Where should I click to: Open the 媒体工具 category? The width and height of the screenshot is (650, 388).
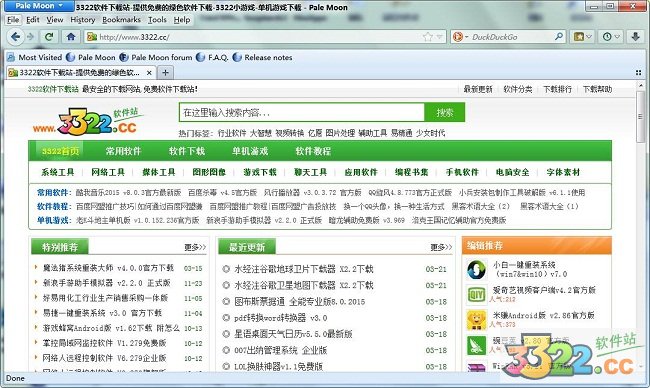159,172
